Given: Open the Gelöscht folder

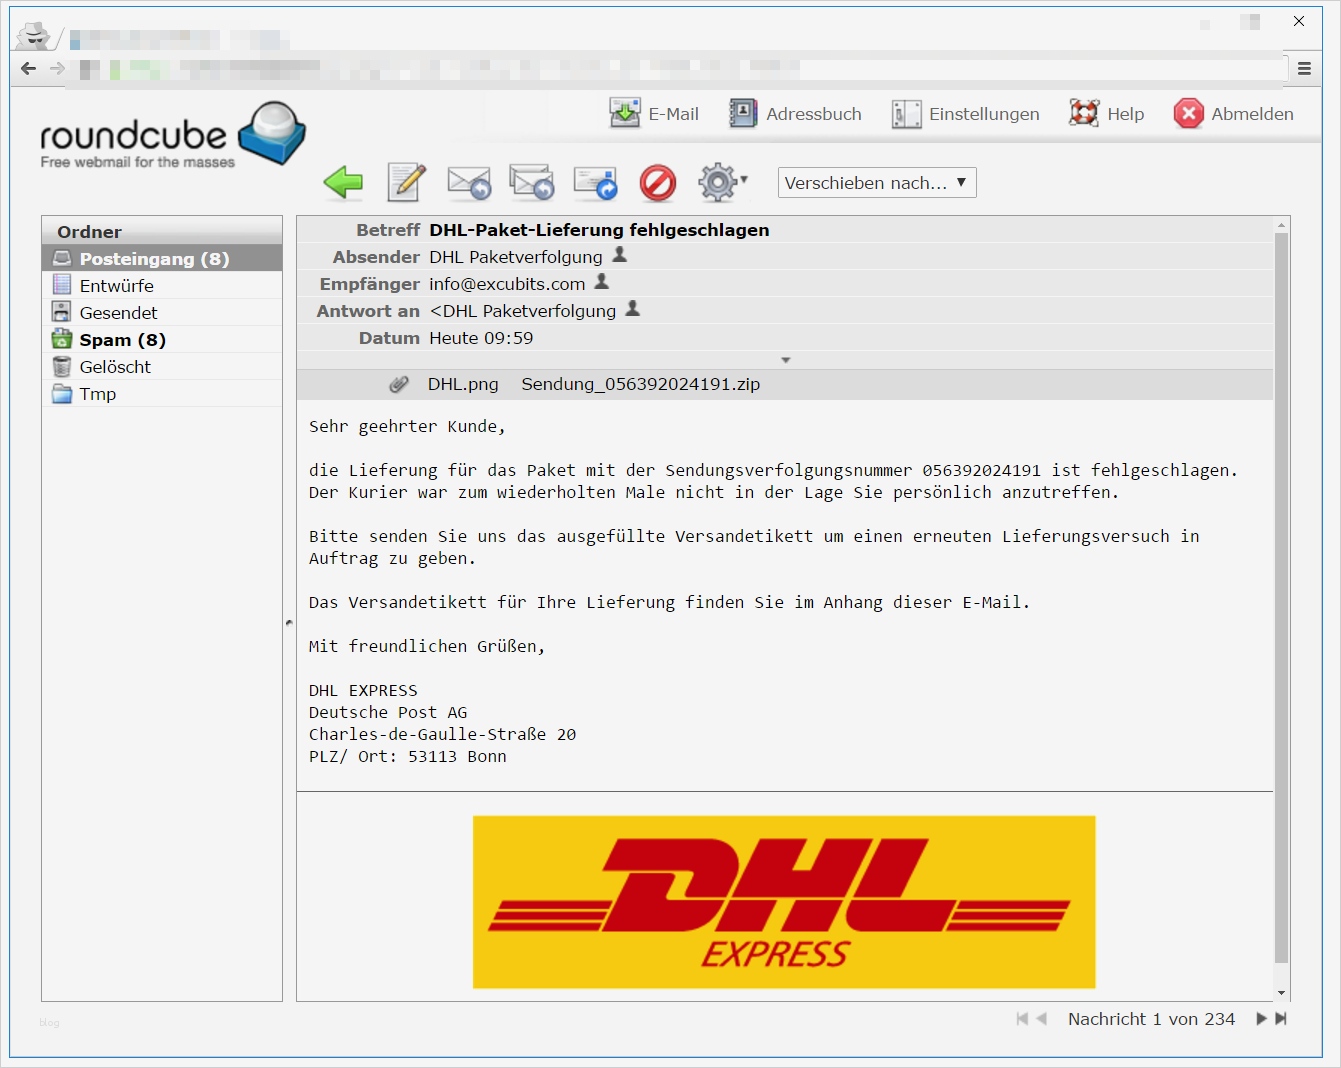Looking at the screenshot, I should point(162,367).
